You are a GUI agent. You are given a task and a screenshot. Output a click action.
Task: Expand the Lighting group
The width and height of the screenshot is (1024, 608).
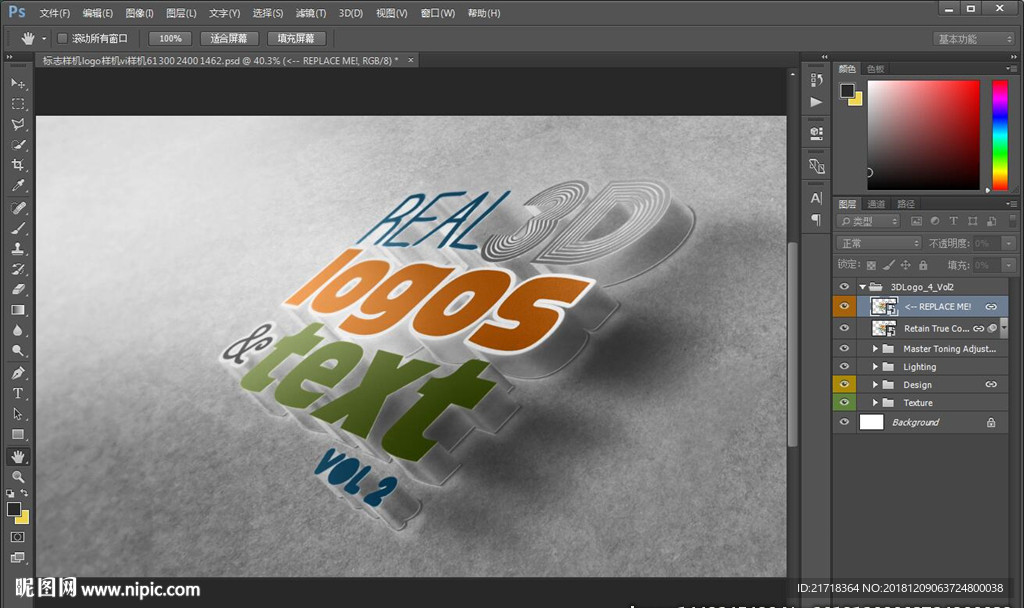[875, 366]
